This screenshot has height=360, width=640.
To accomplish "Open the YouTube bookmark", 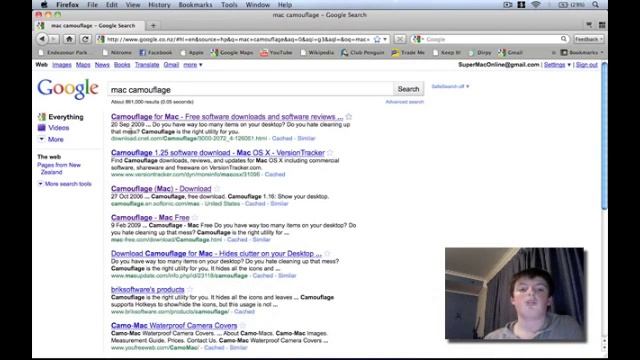I will point(276,53).
